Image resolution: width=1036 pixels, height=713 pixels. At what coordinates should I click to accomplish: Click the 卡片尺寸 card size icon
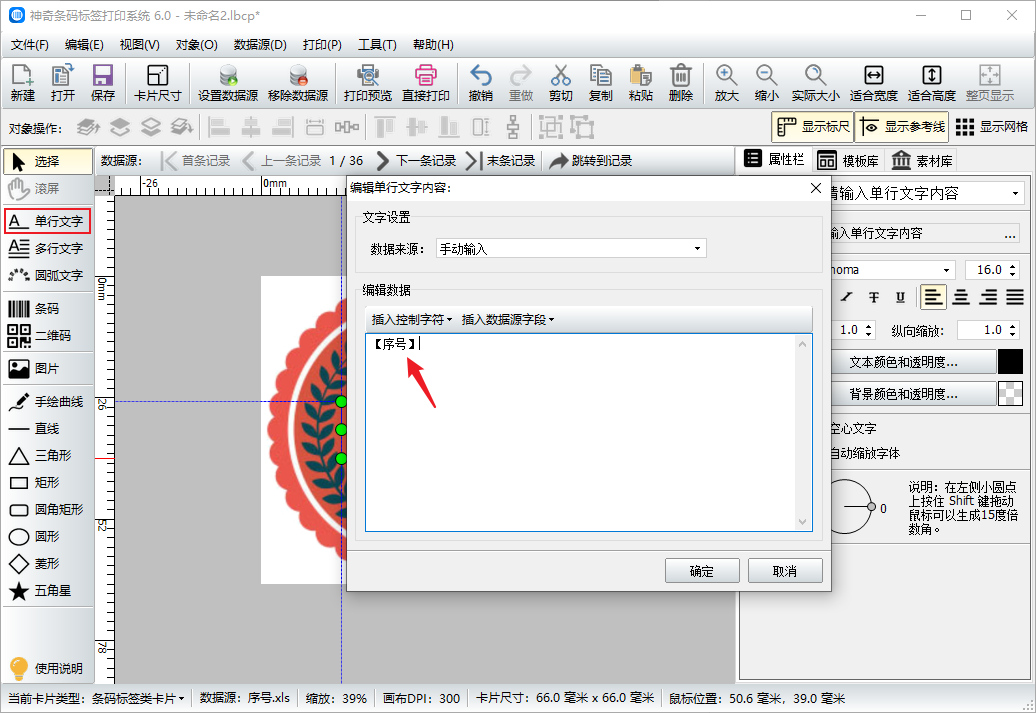coord(157,76)
